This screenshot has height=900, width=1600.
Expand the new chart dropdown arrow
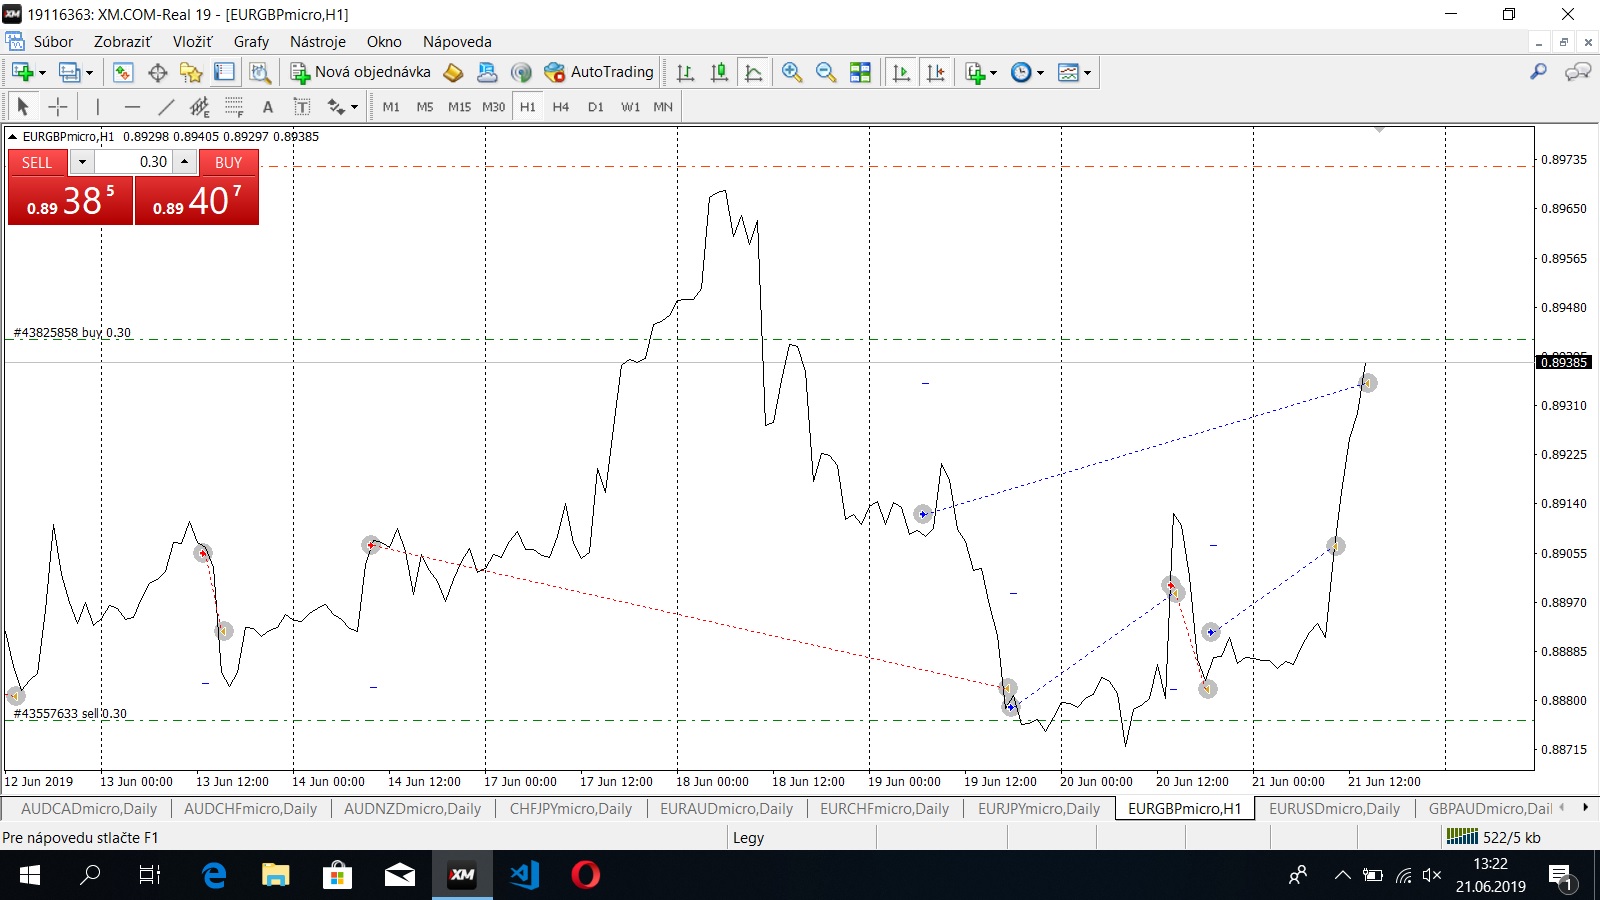point(42,73)
